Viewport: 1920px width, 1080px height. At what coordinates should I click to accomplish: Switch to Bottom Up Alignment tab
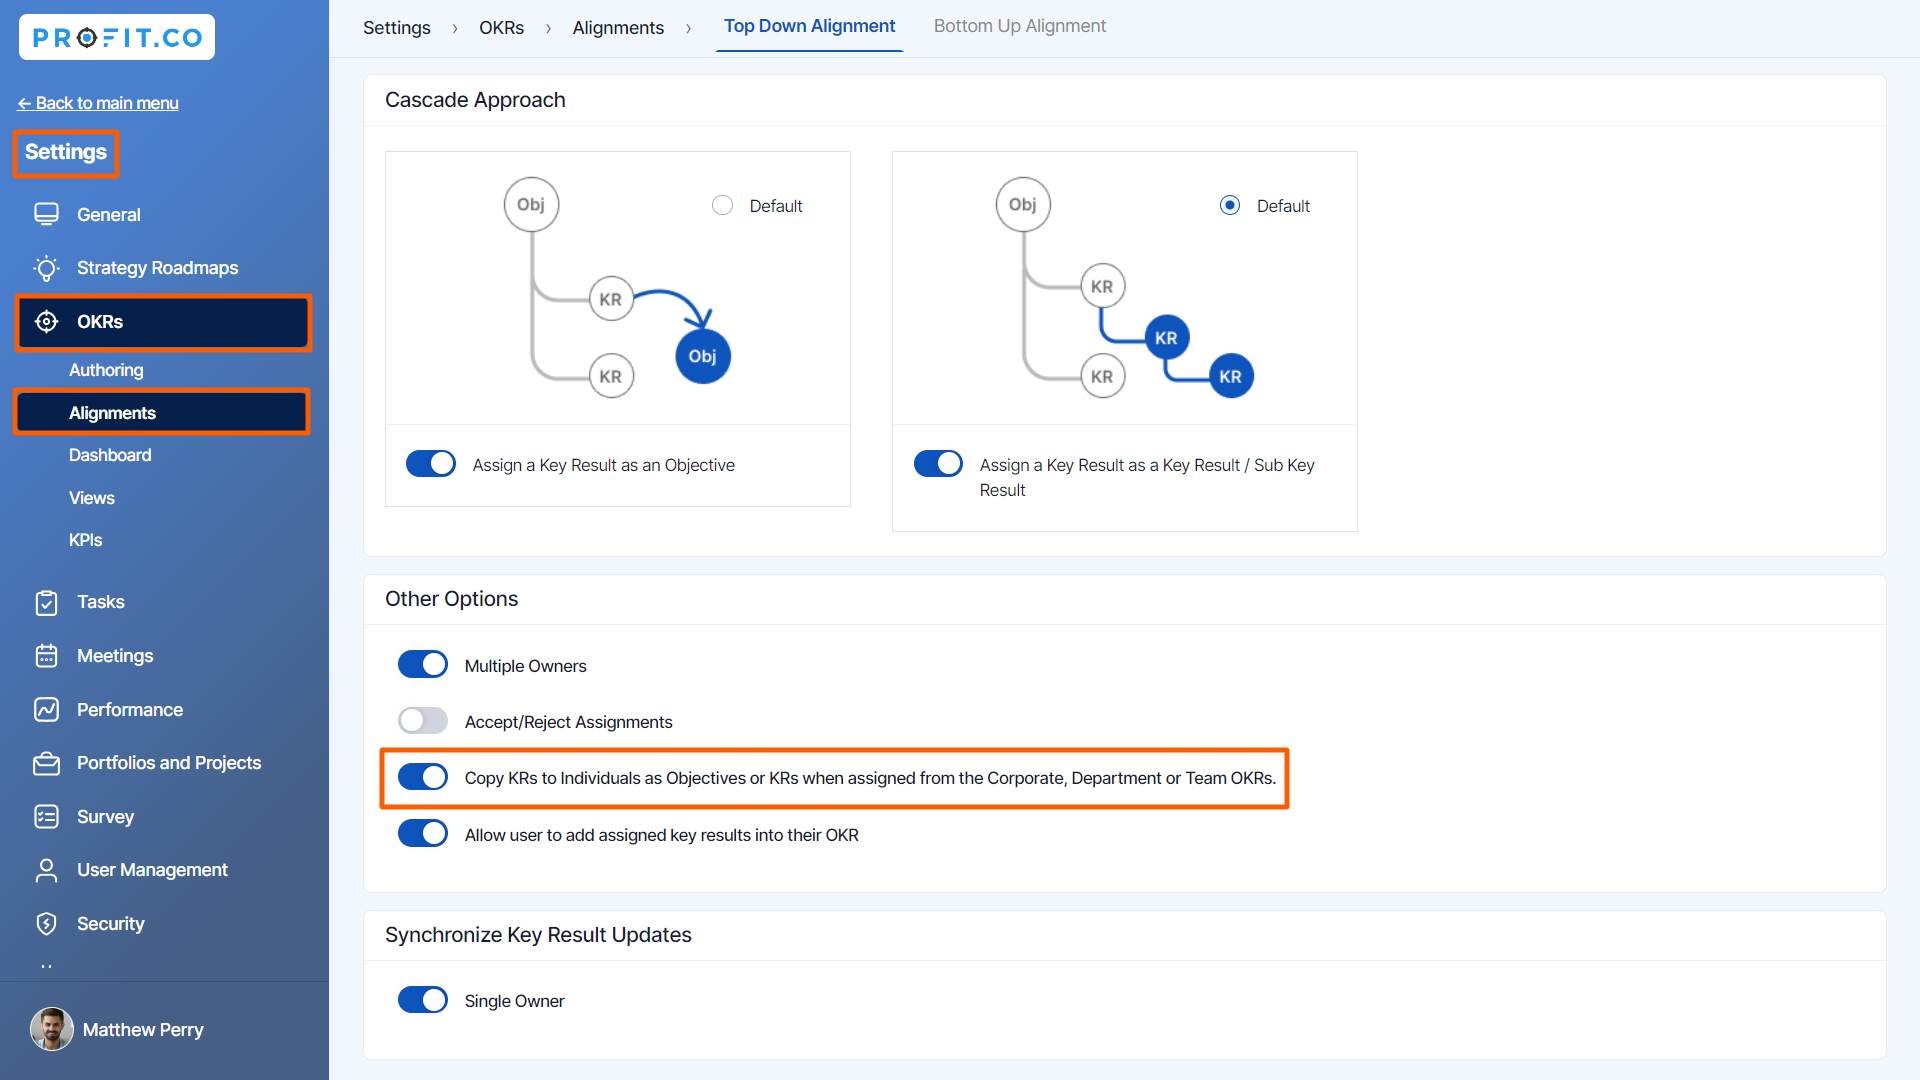(1019, 26)
